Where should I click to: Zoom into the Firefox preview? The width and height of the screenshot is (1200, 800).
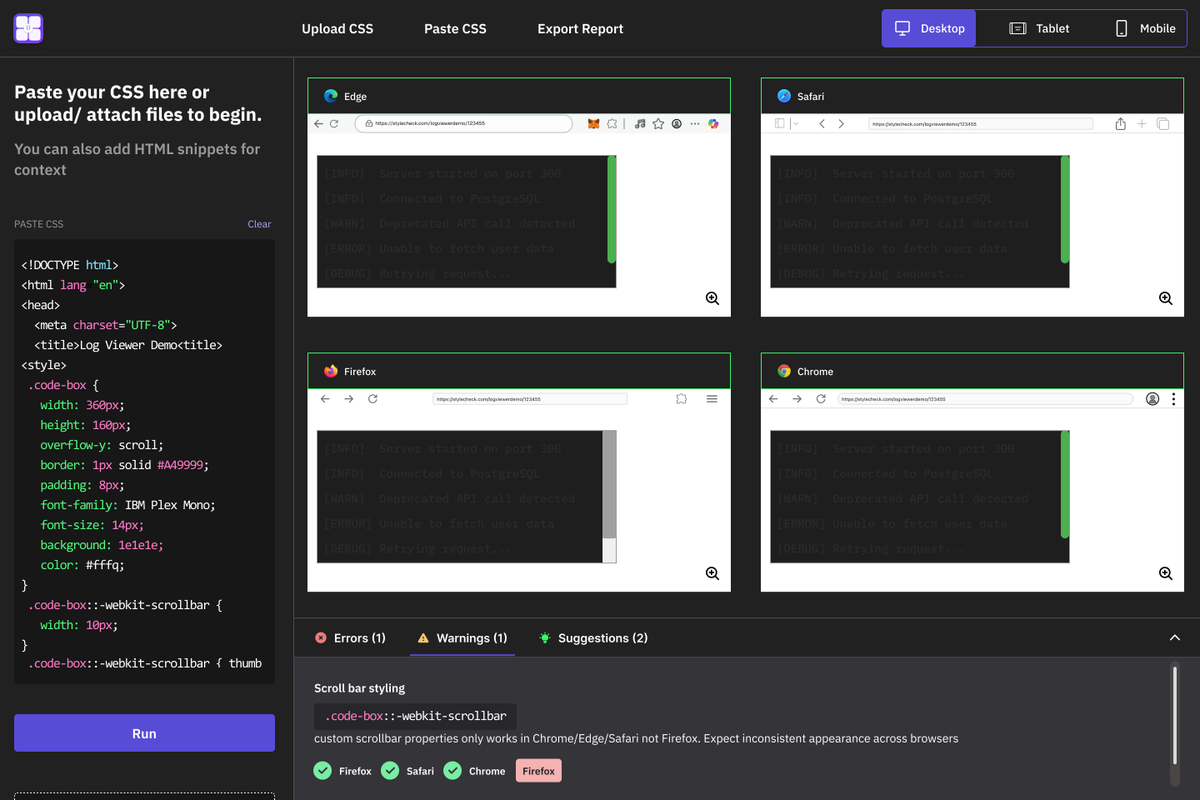712,573
